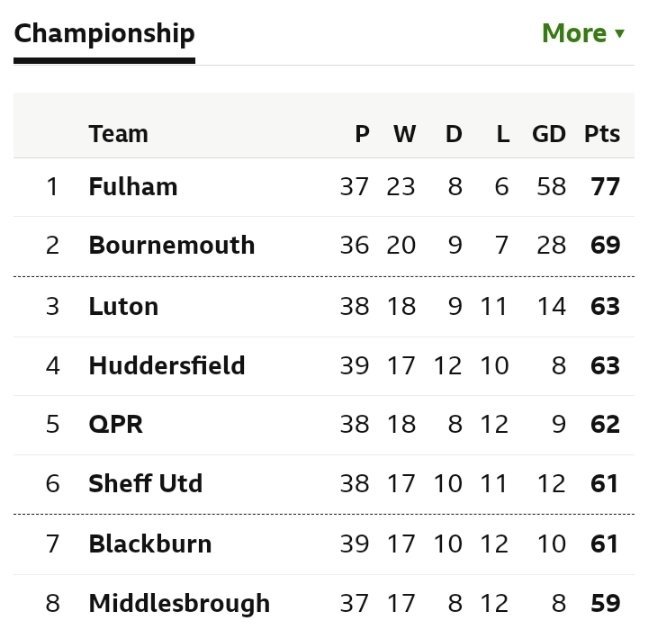
Task: Click the P column header
Action: tap(362, 134)
